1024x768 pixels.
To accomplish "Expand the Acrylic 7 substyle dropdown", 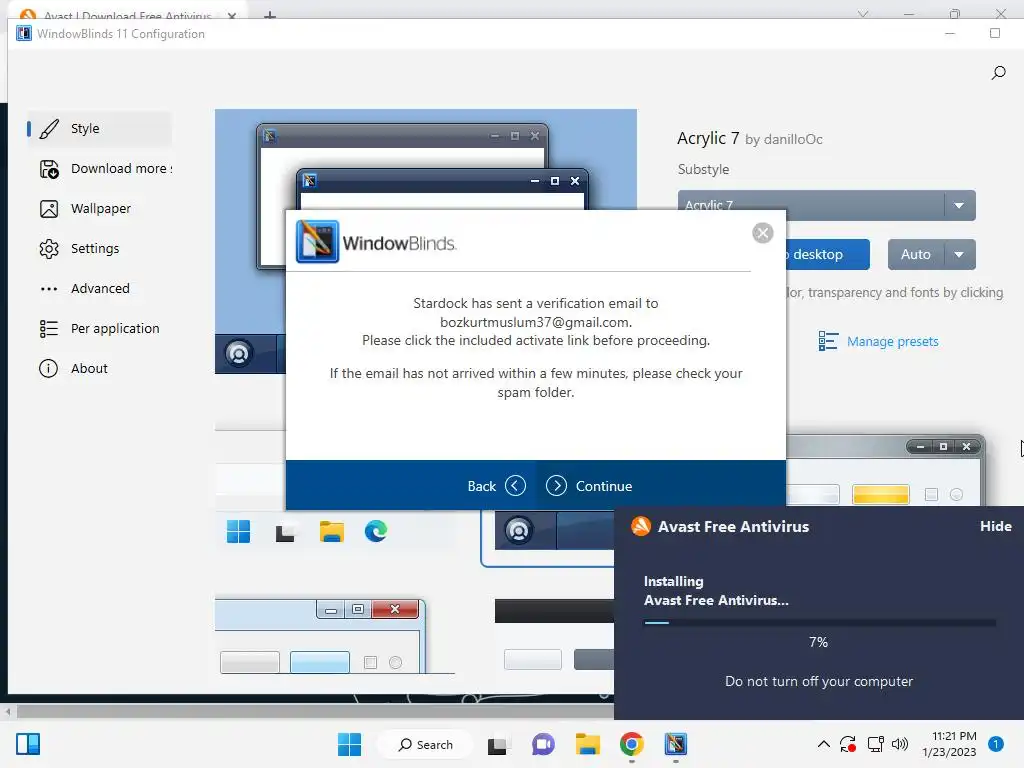I will tap(959, 205).
